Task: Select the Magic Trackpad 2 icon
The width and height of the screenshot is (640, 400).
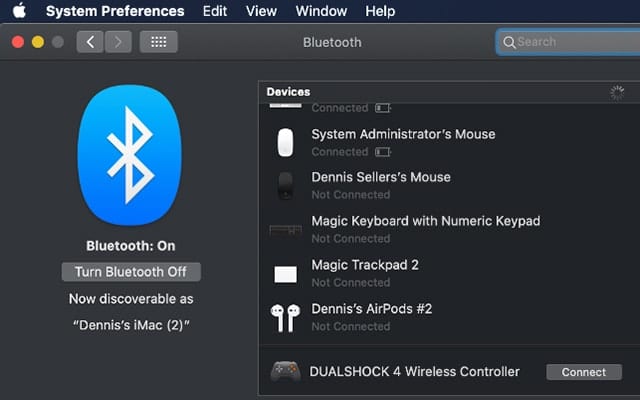Action: click(286, 274)
